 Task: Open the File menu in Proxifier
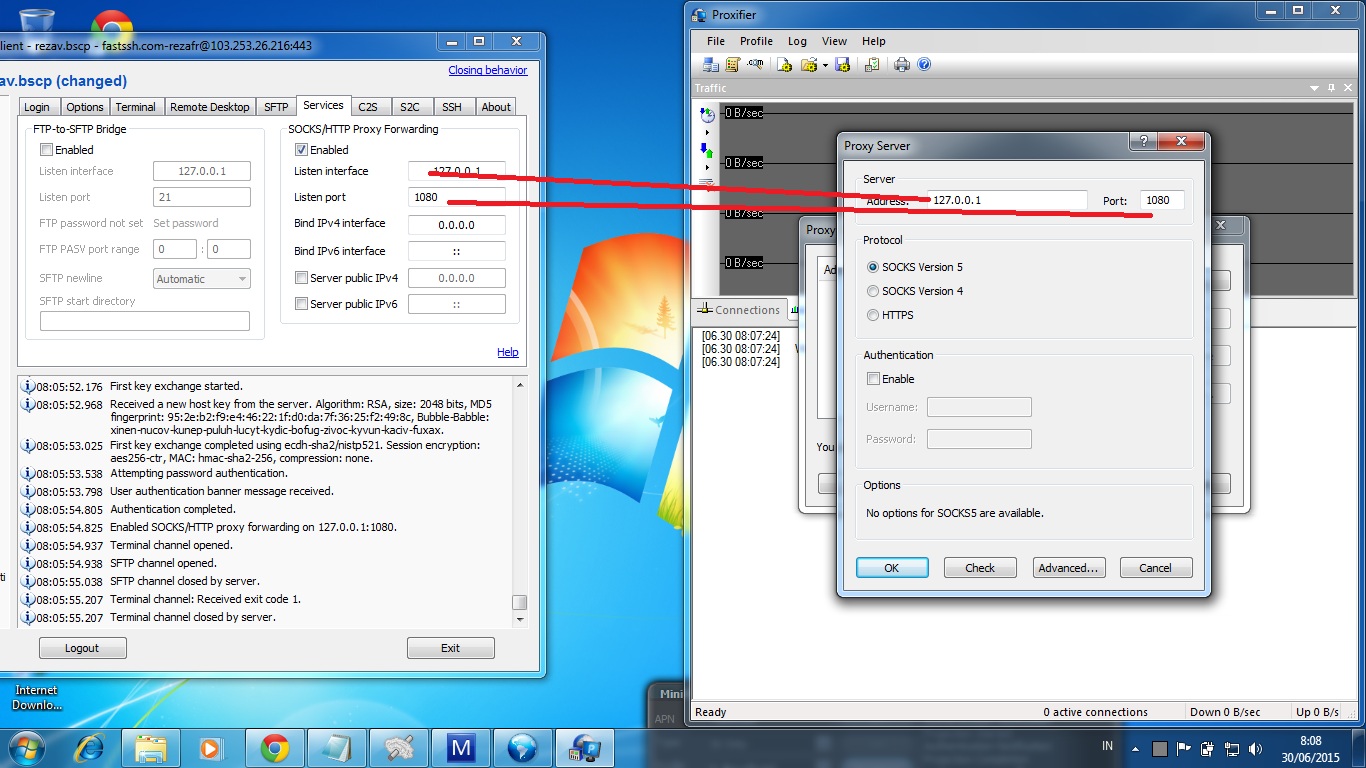[x=716, y=41]
